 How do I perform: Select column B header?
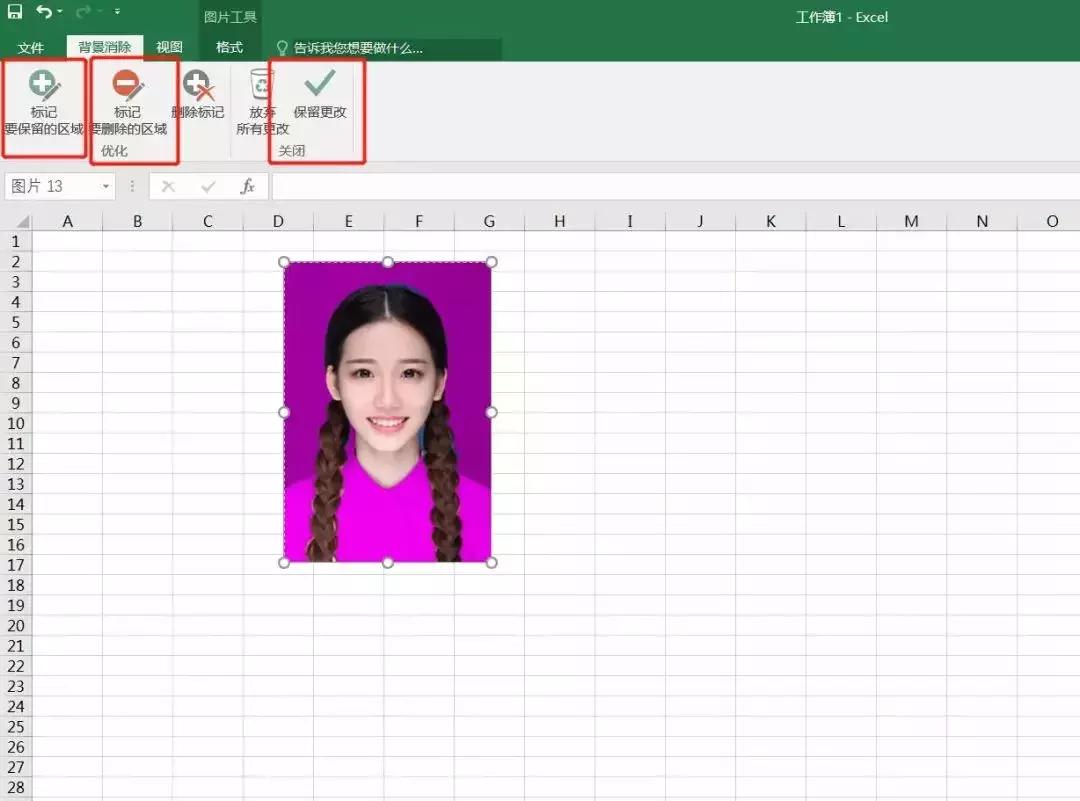(138, 221)
